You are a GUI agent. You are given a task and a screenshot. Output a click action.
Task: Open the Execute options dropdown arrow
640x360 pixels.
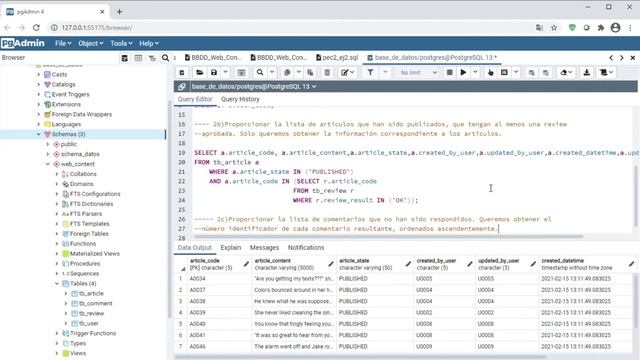point(476,72)
